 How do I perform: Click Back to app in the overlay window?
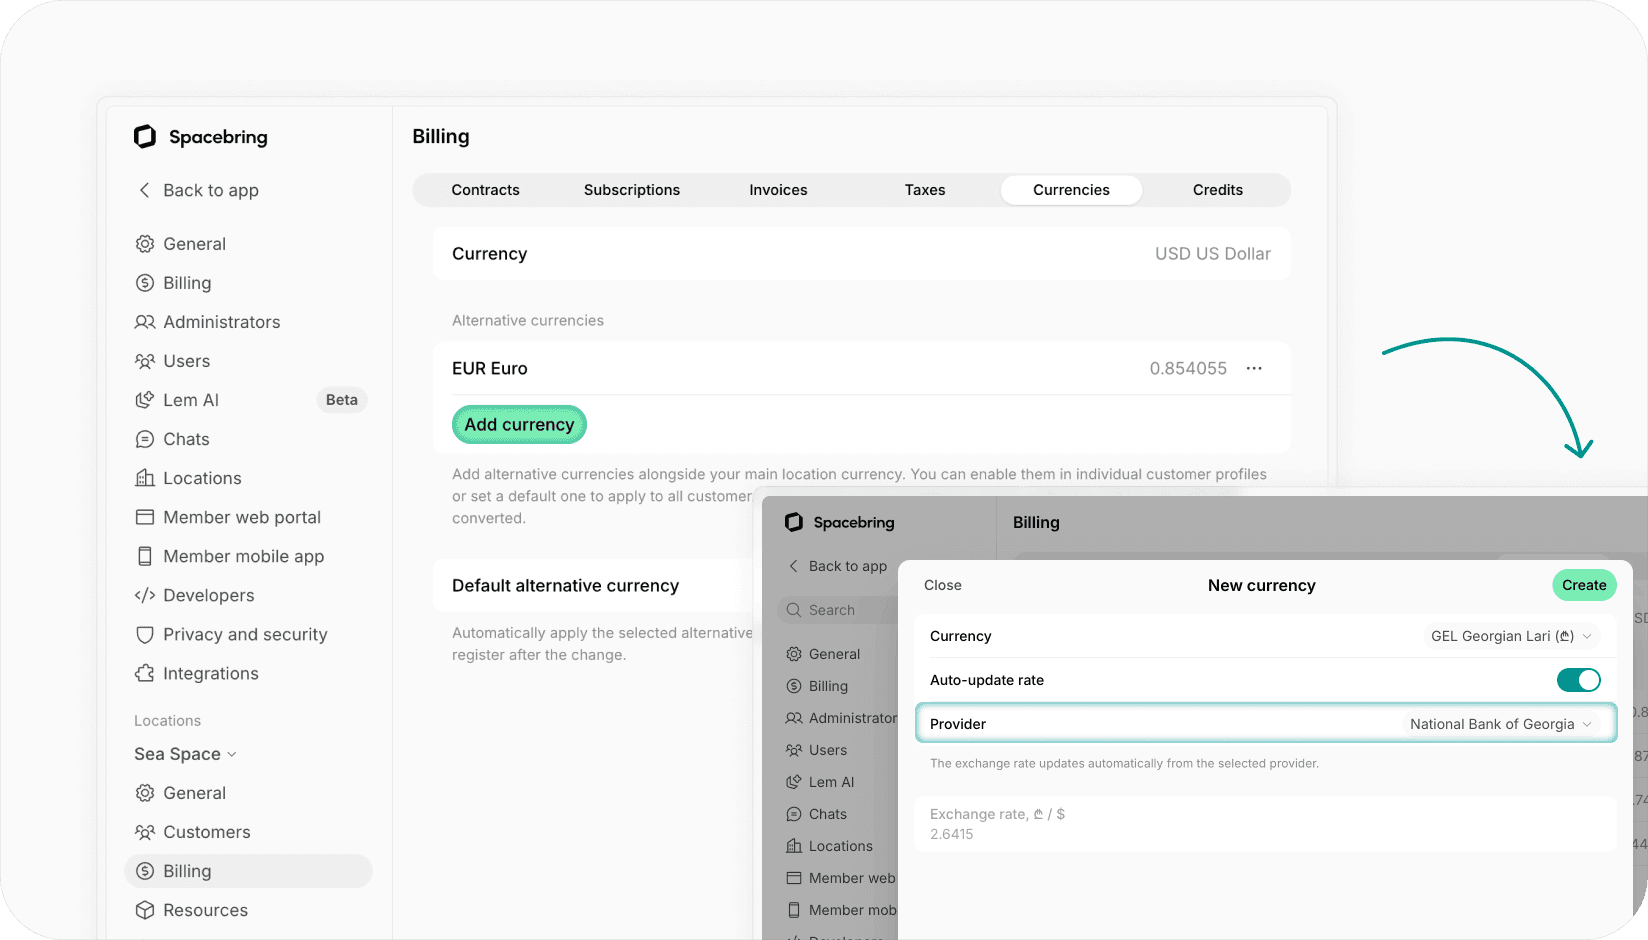pos(838,566)
